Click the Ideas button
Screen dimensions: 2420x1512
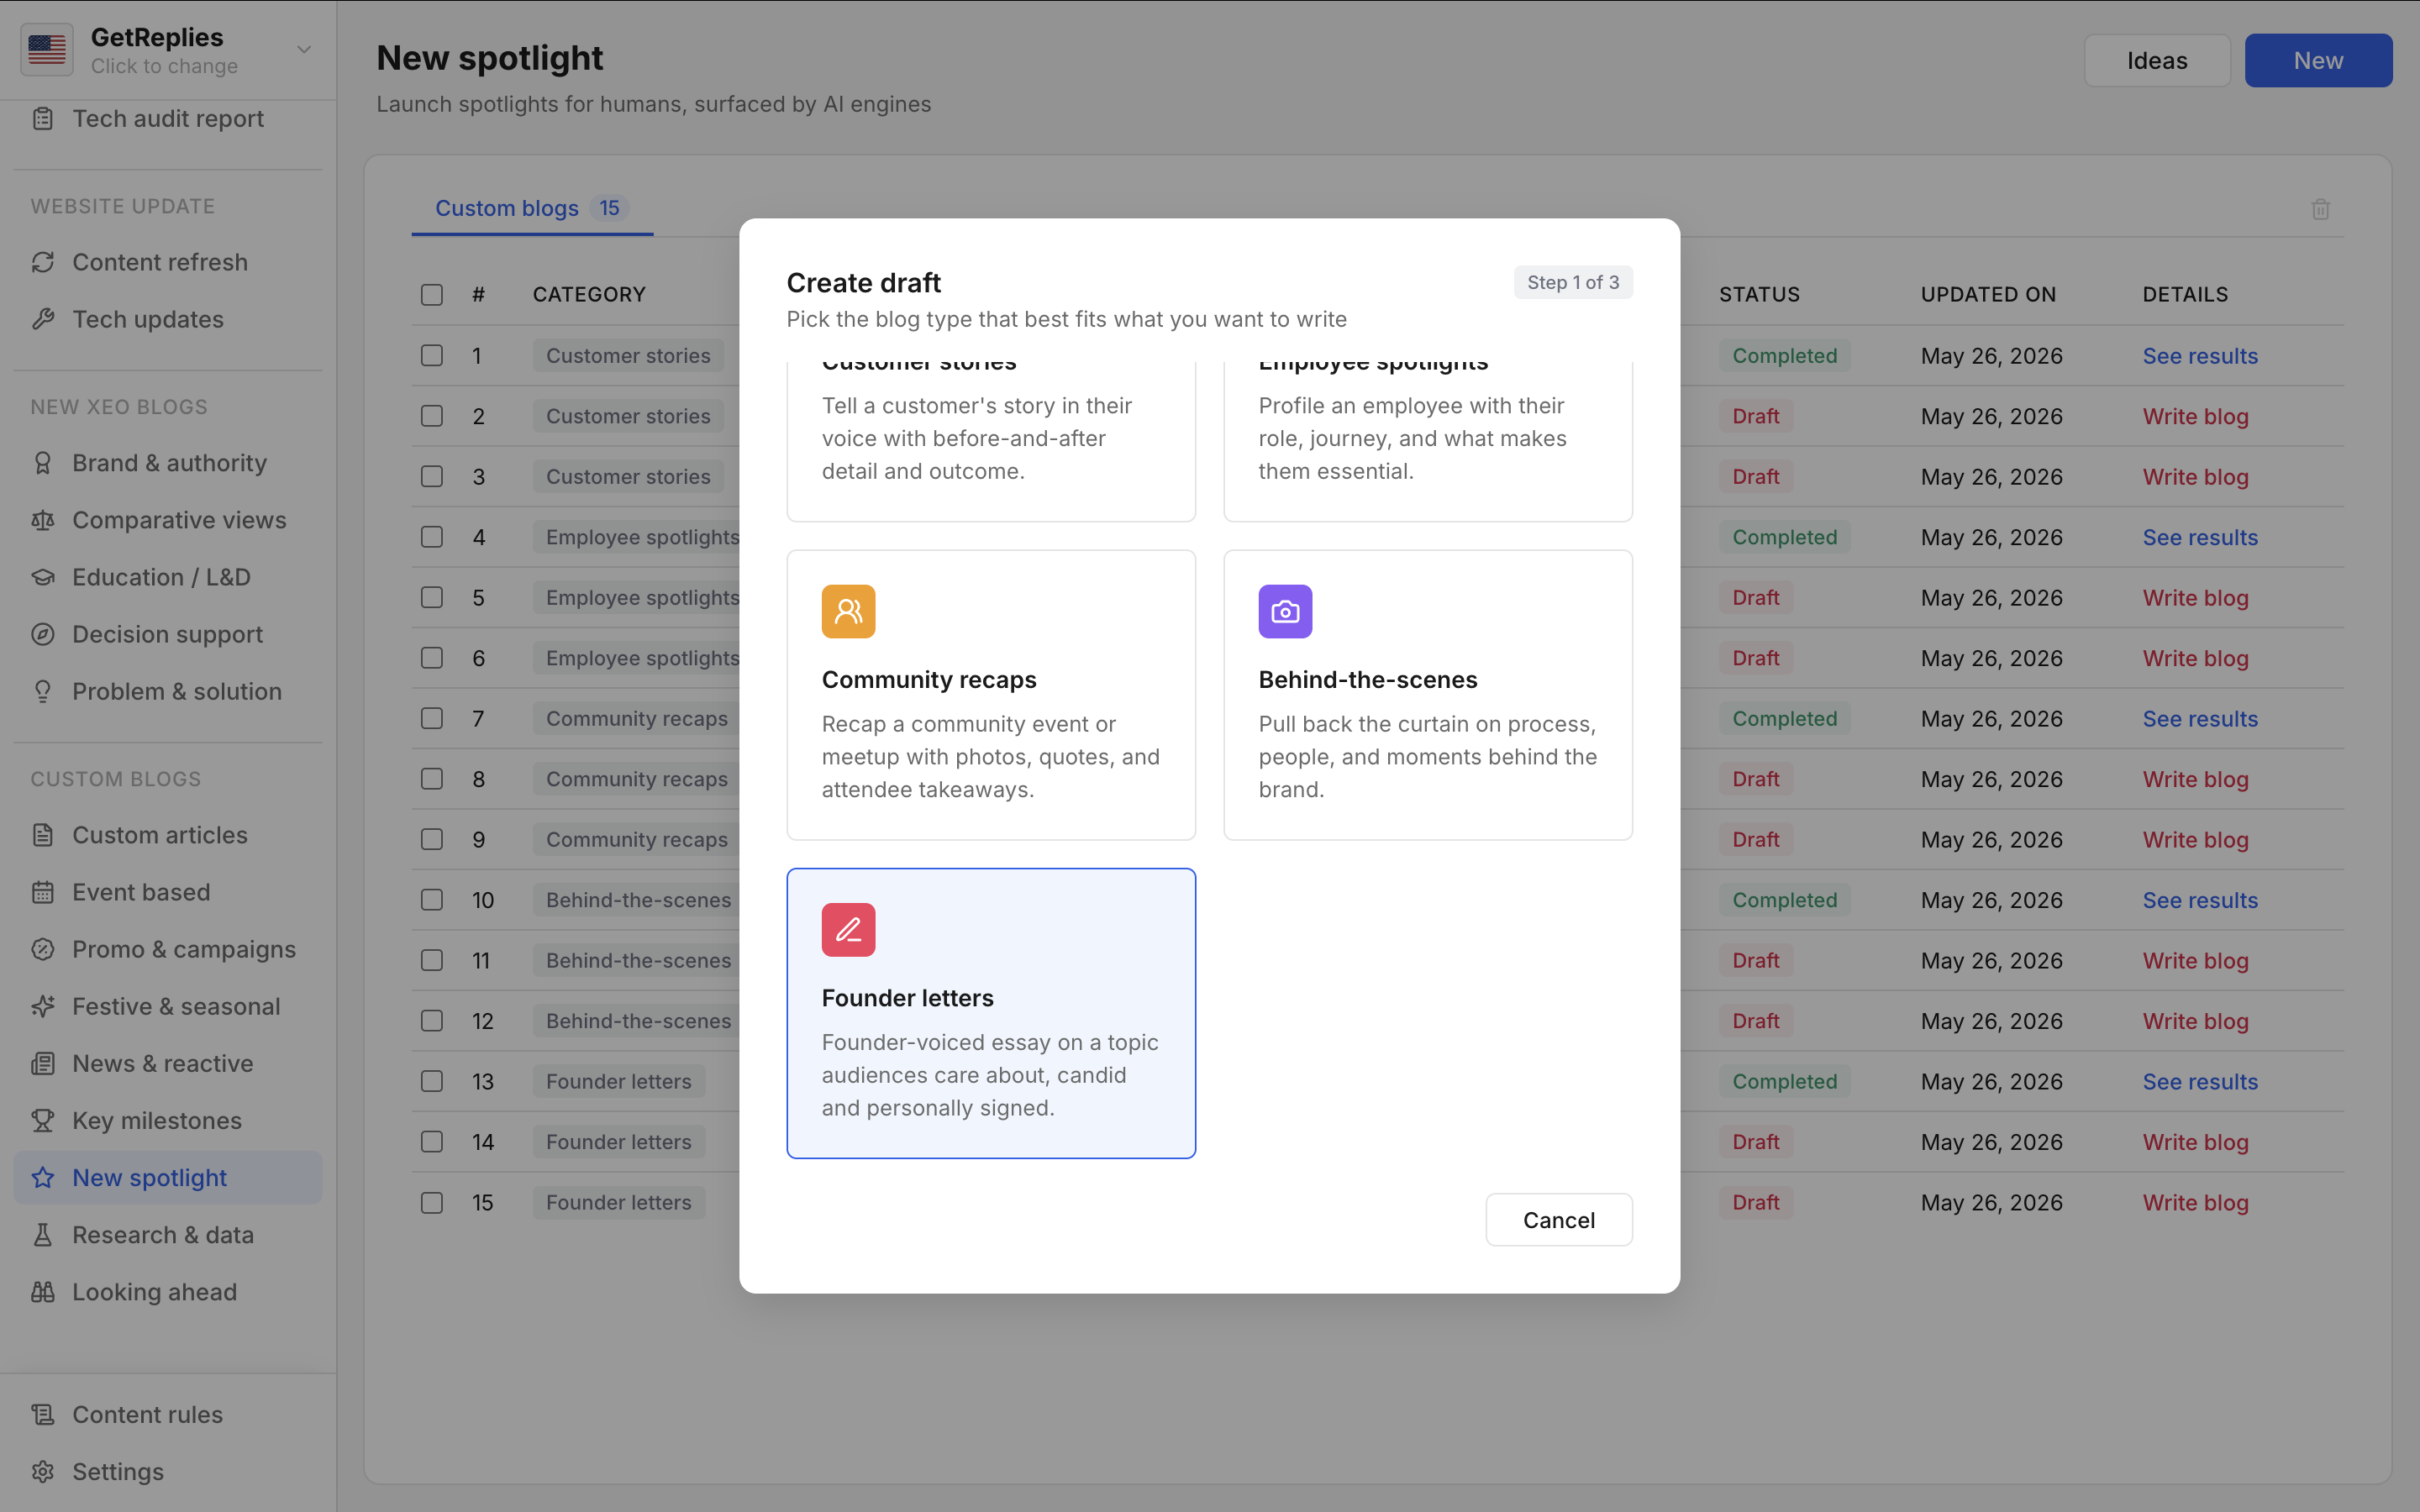(x=2157, y=60)
